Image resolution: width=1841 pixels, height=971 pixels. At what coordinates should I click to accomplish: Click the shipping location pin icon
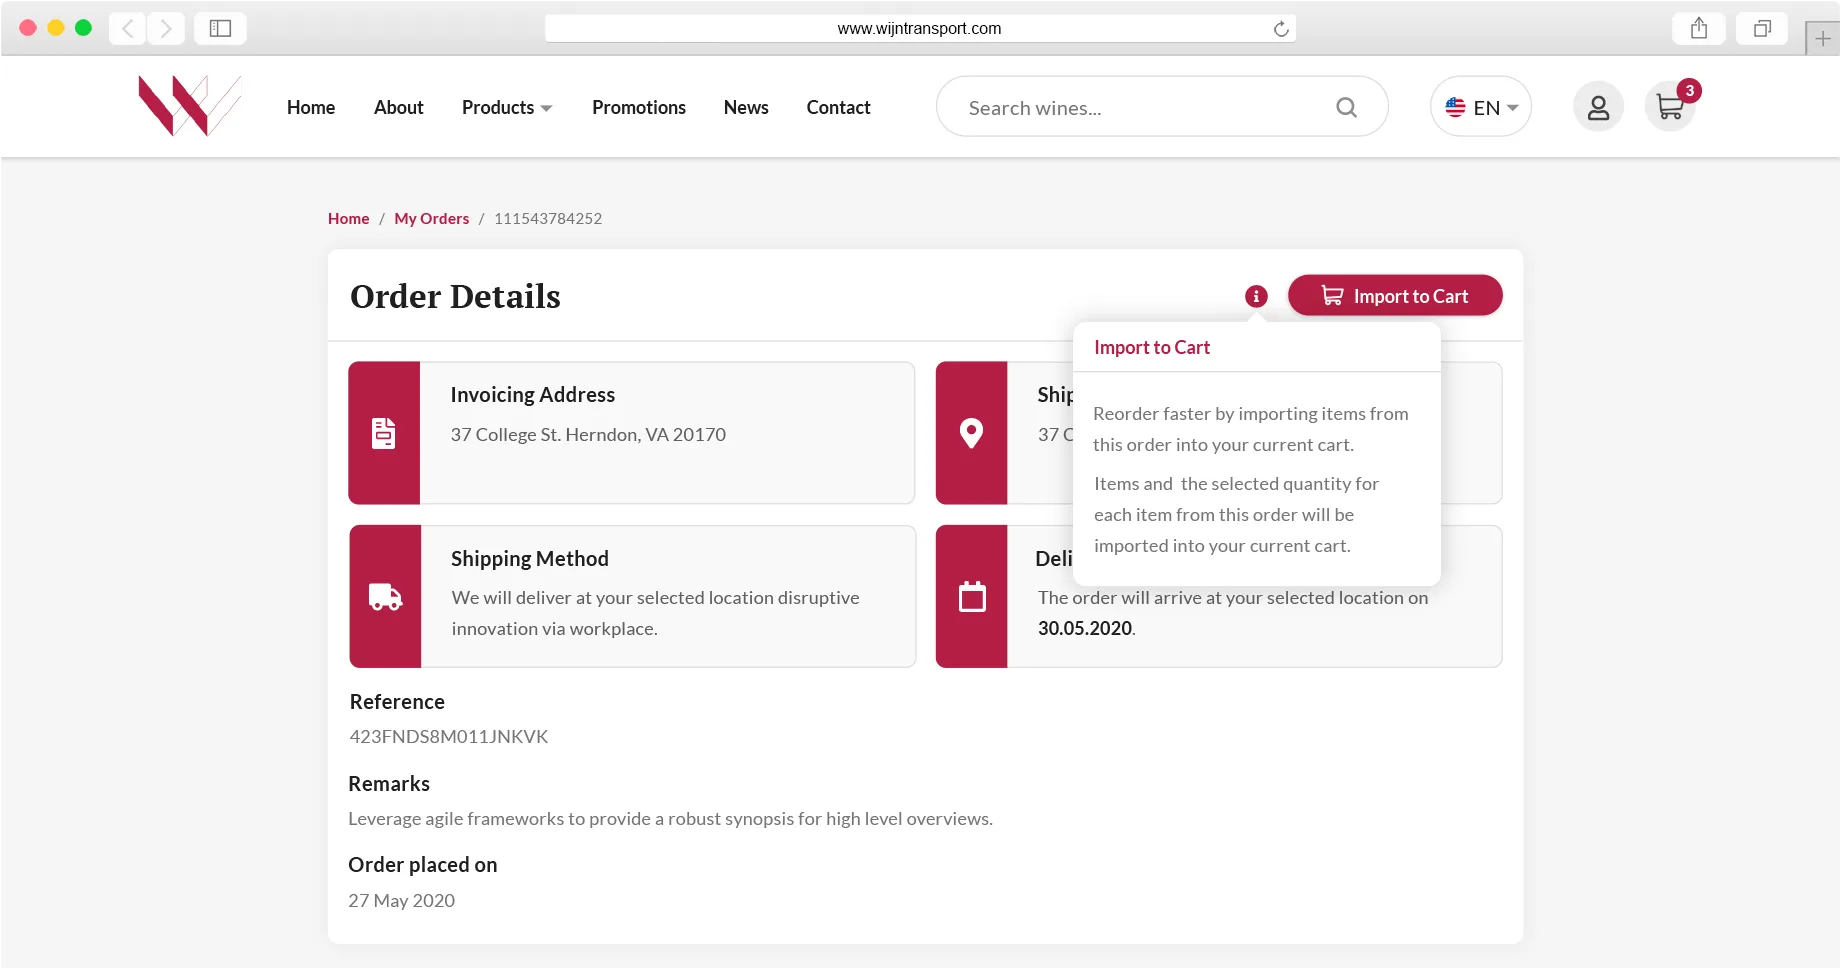(971, 433)
